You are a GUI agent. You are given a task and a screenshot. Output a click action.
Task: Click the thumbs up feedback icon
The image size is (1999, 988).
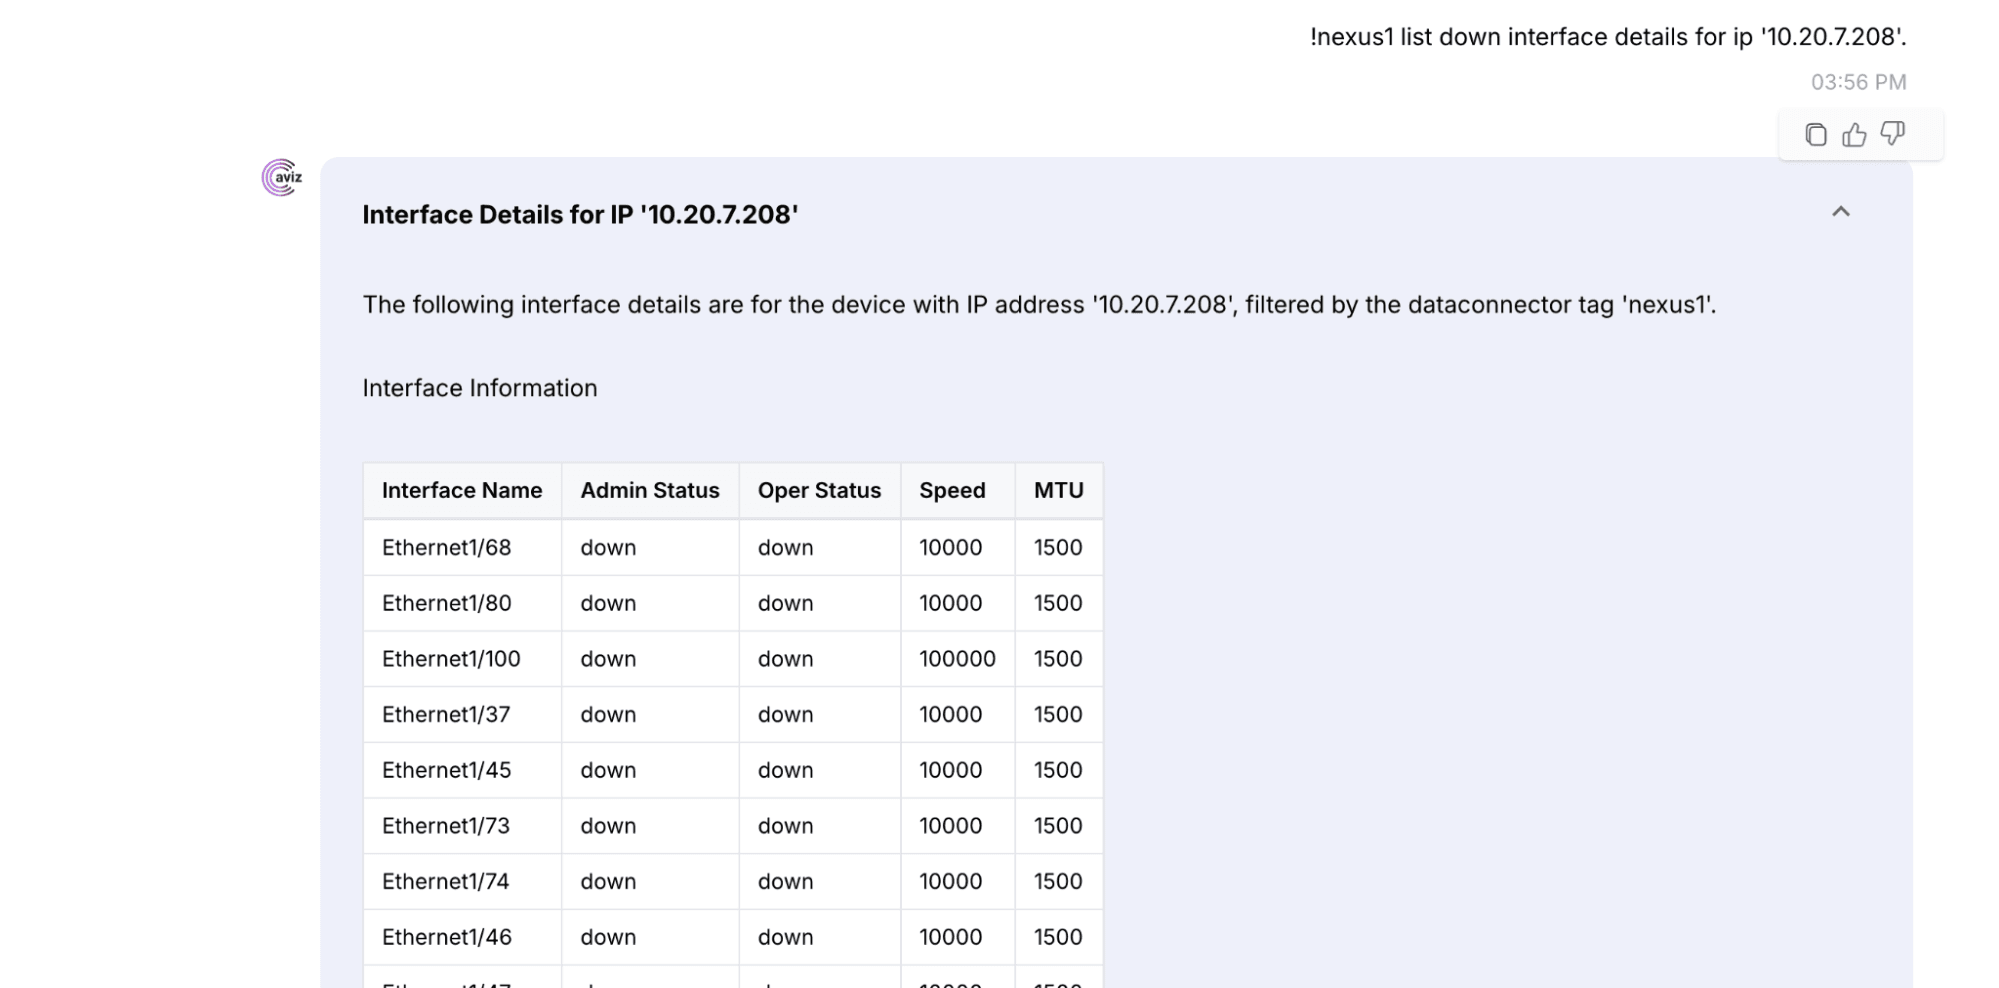1853,133
